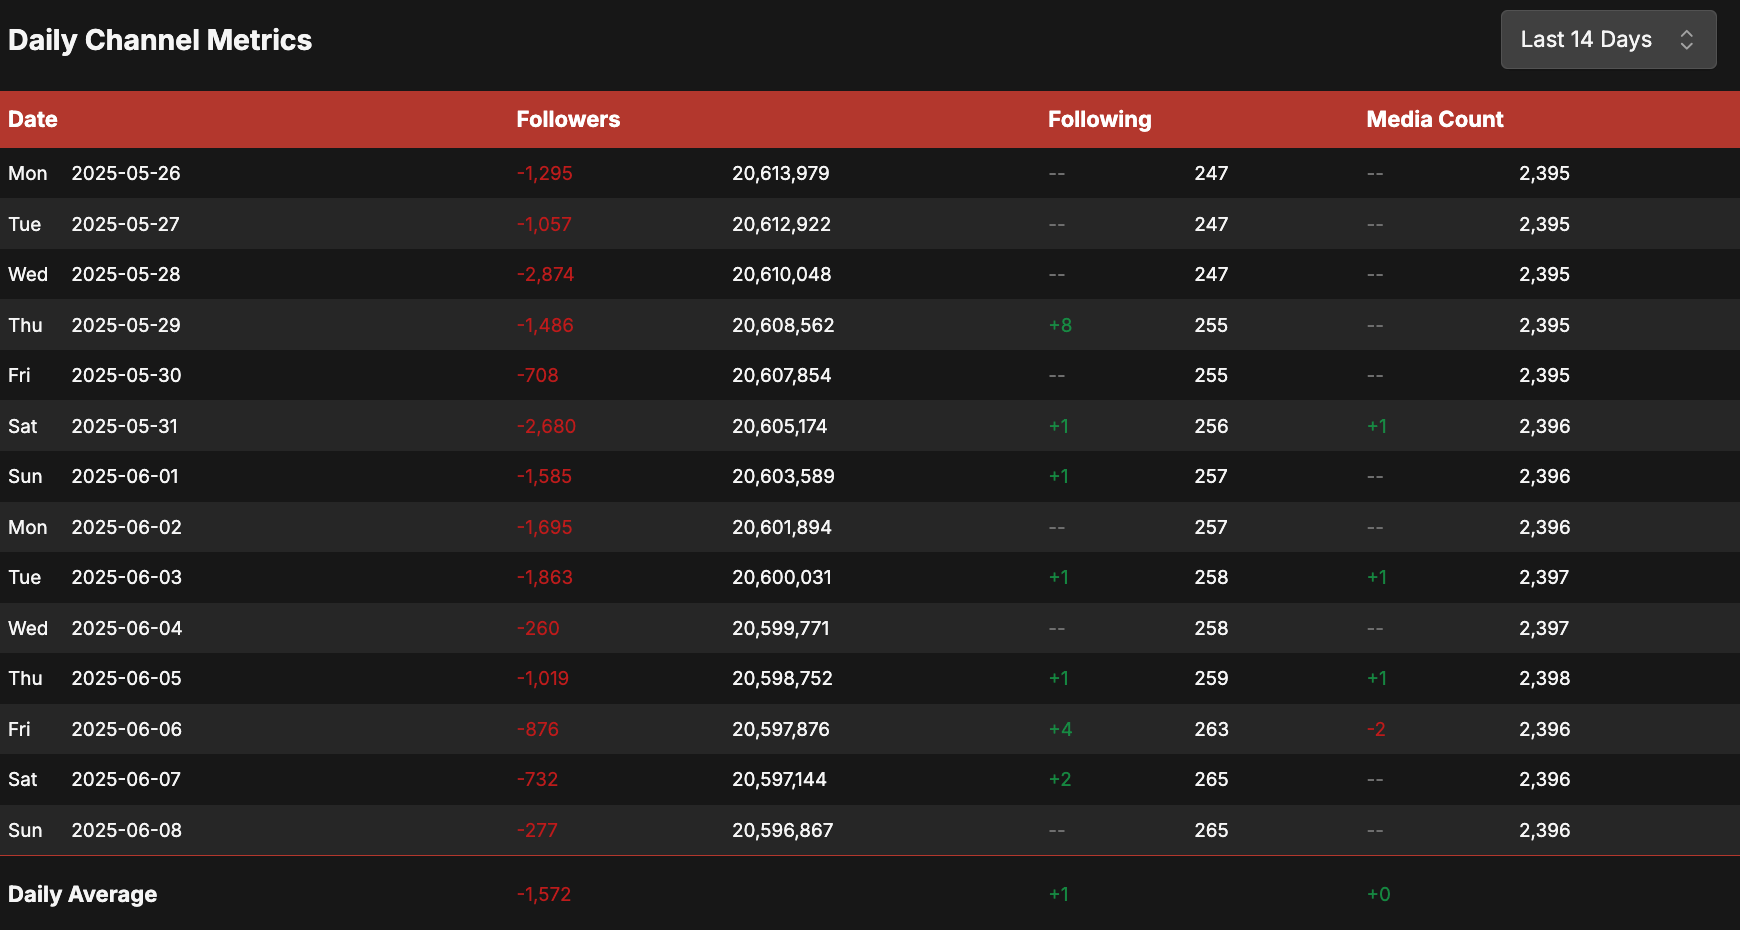Click the up-down chevron icon in the date range selector
Screen dimensions: 1740x930
pyautogui.click(x=1686, y=40)
